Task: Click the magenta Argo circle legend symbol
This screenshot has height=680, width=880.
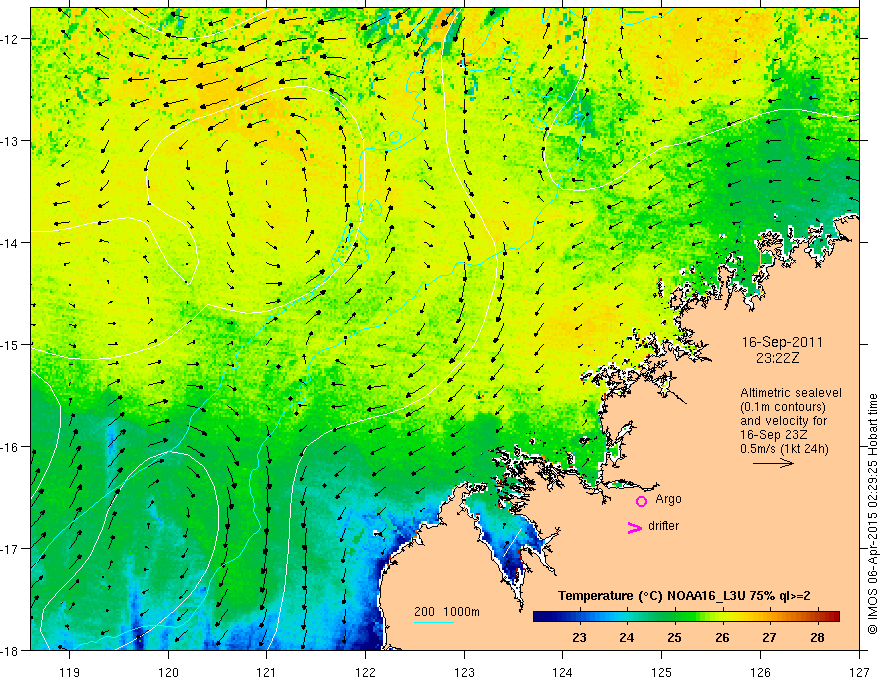Action: click(641, 501)
